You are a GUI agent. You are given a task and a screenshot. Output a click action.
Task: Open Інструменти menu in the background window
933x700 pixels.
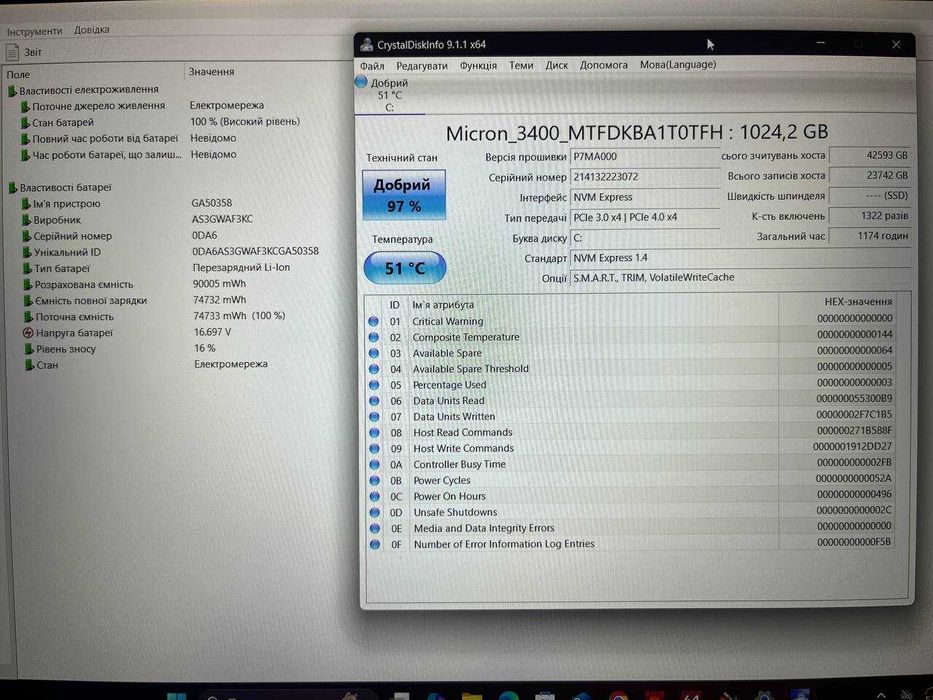(x=34, y=31)
